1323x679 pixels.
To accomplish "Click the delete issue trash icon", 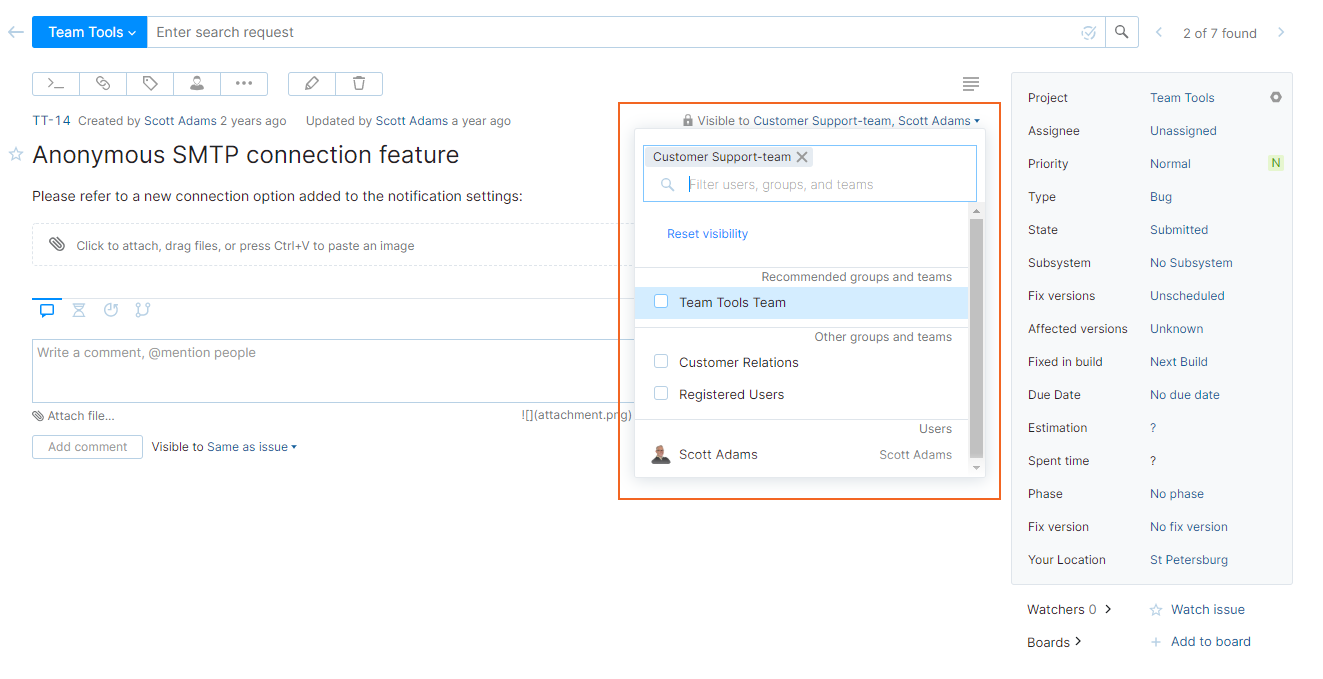I will pos(358,83).
